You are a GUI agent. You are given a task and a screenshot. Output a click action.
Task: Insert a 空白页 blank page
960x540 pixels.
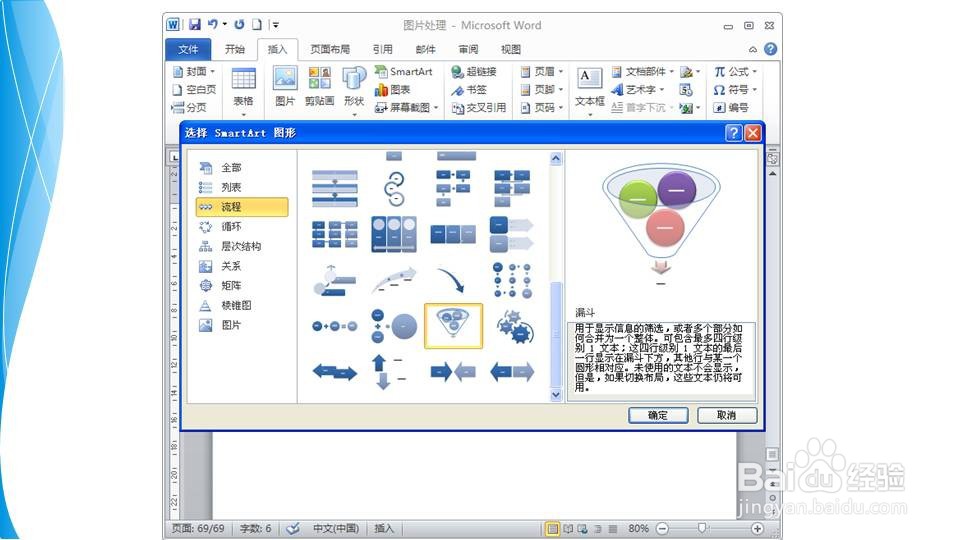point(194,90)
